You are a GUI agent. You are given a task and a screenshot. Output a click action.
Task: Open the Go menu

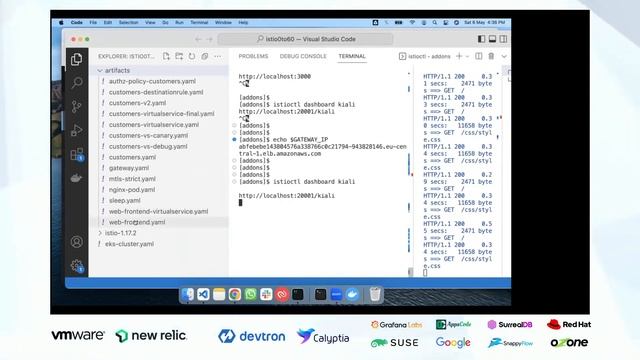[165, 22]
